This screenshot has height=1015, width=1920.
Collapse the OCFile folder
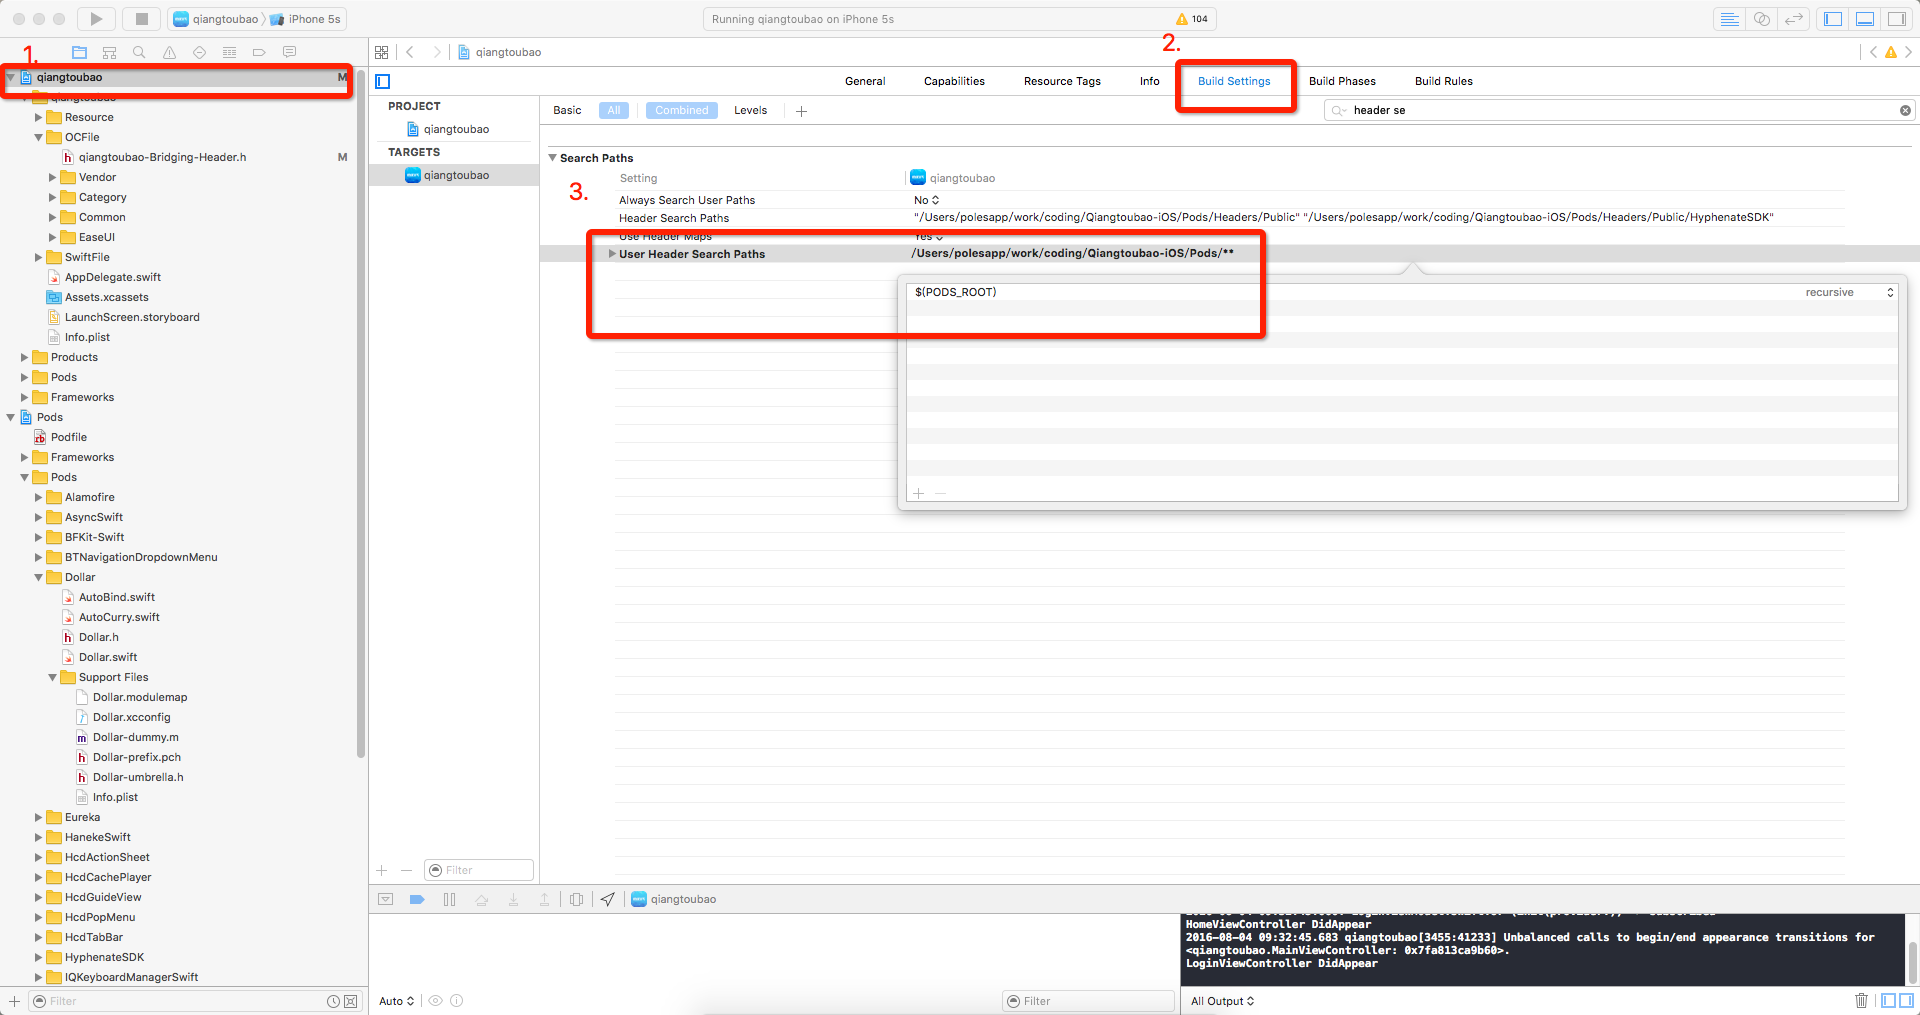click(39, 137)
